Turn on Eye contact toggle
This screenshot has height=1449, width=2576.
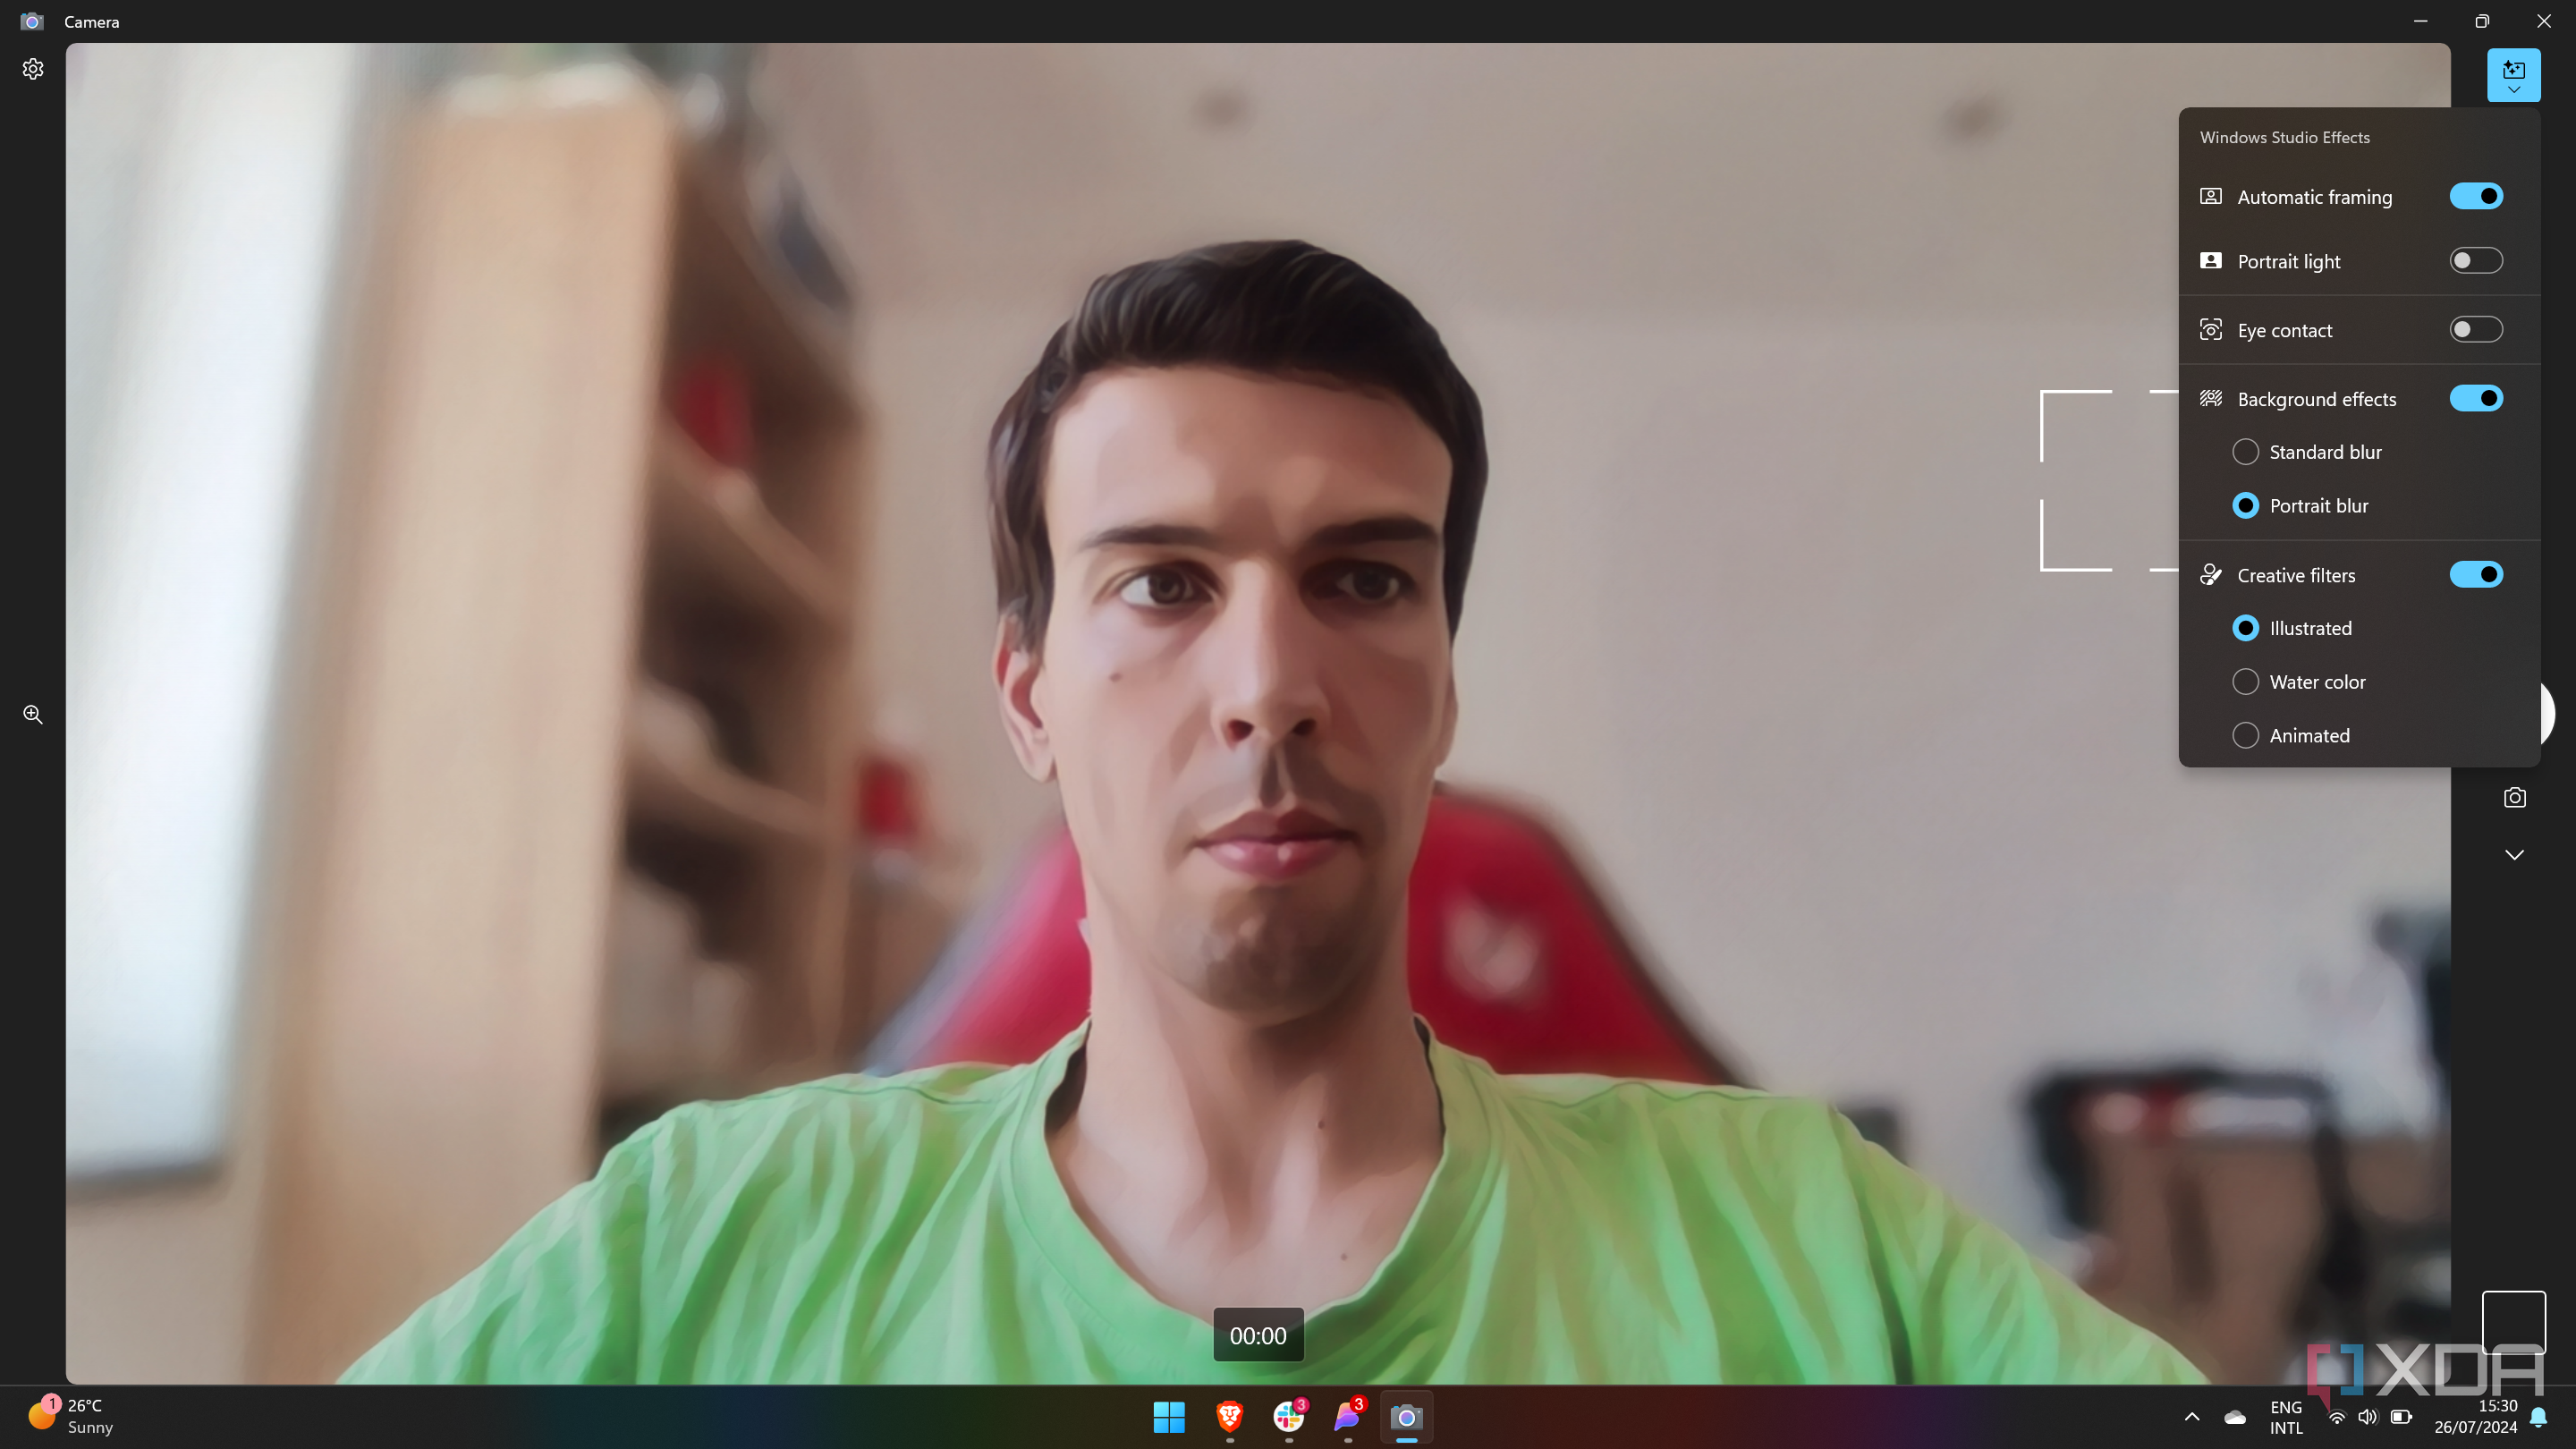[x=2475, y=329]
